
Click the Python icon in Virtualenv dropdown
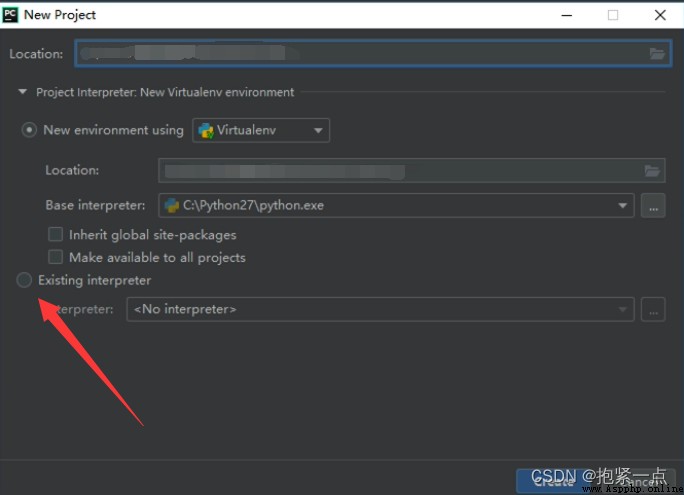point(206,130)
